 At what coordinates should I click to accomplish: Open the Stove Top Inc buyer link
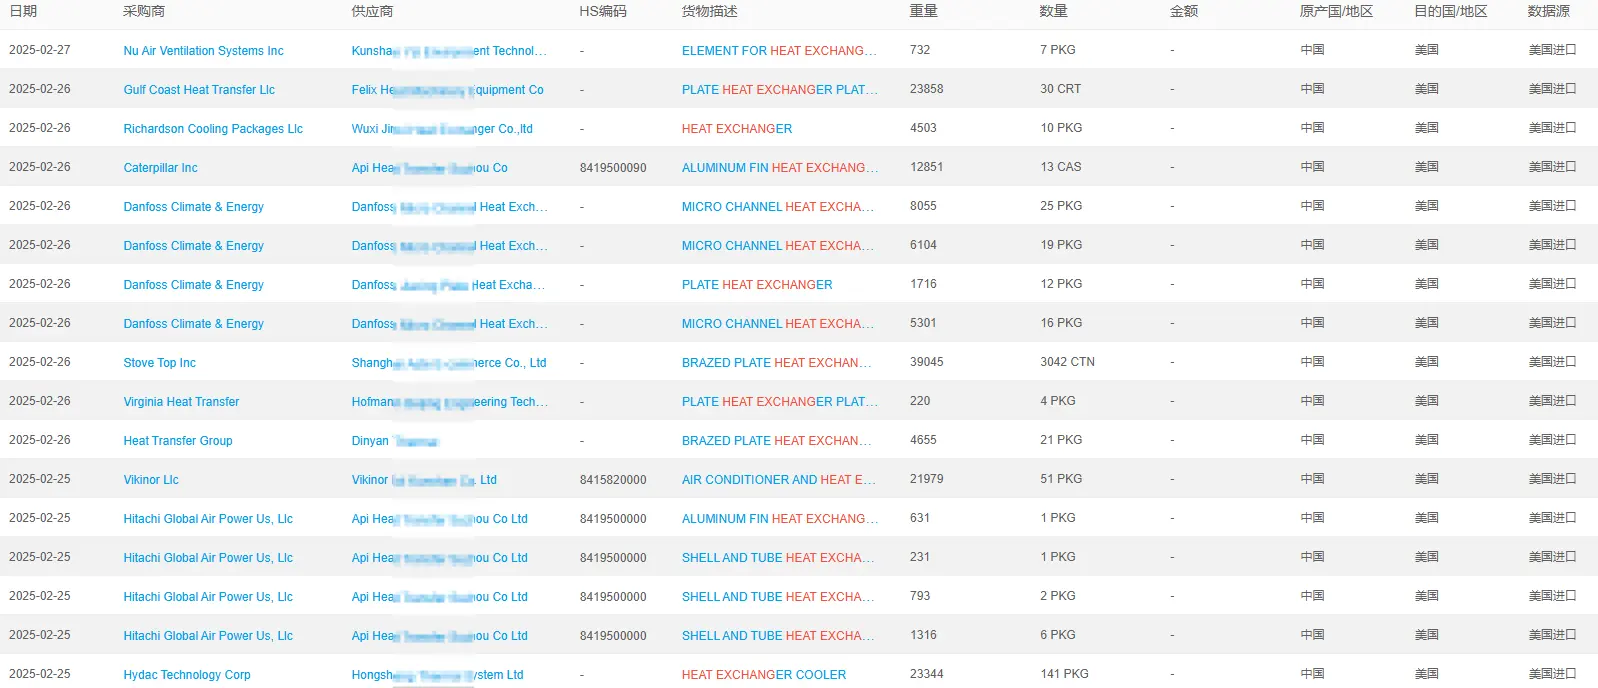159,363
